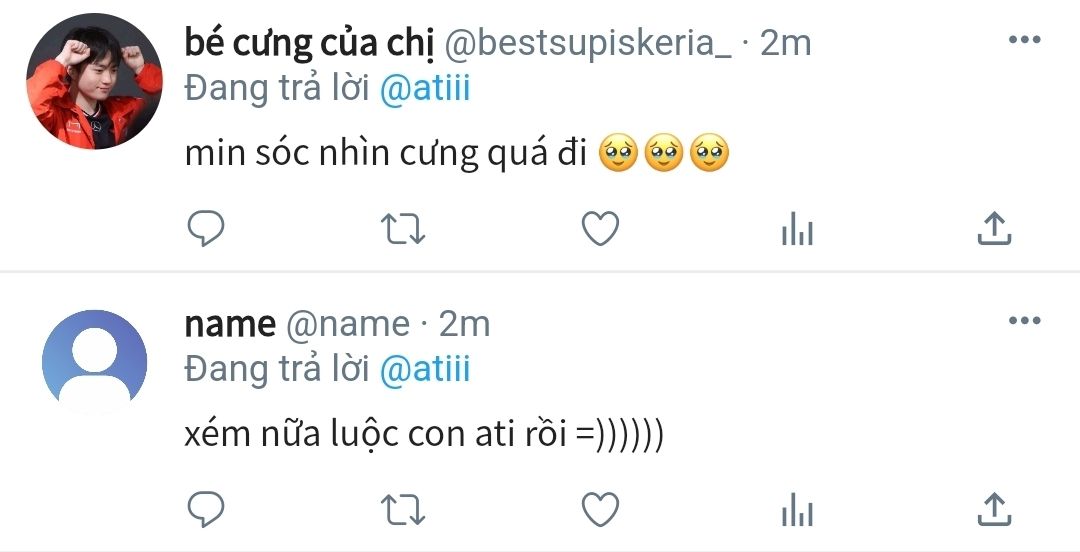Open more options for @name's tweet
Image resolution: width=1080 pixels, height=552 pixels.
1024,321
